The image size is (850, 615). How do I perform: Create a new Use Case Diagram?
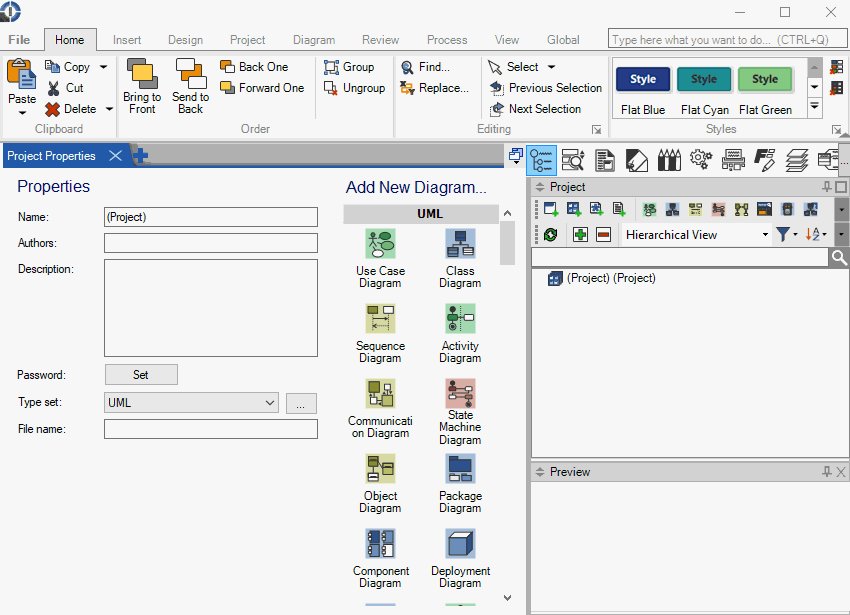380,244
